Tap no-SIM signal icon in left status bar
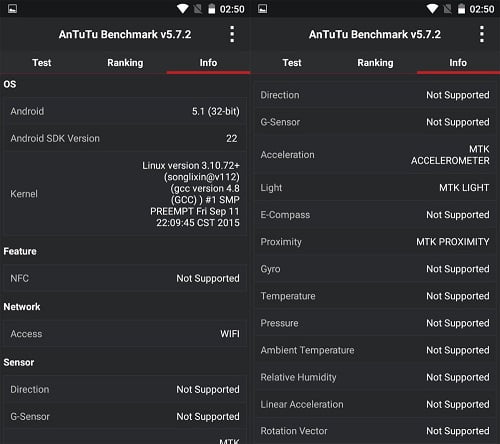 point(198,9)
